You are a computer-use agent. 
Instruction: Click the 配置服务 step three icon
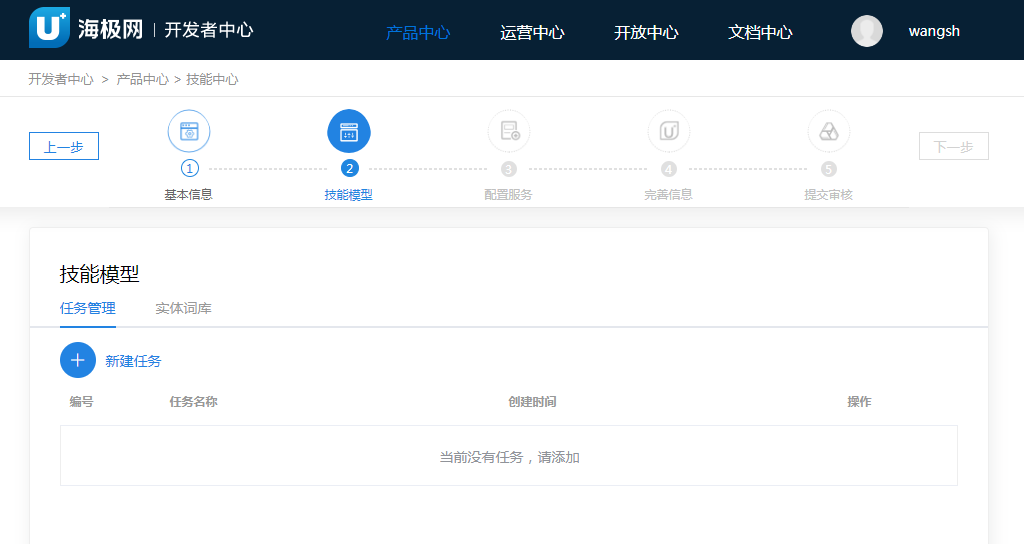(x=509, y=131)
